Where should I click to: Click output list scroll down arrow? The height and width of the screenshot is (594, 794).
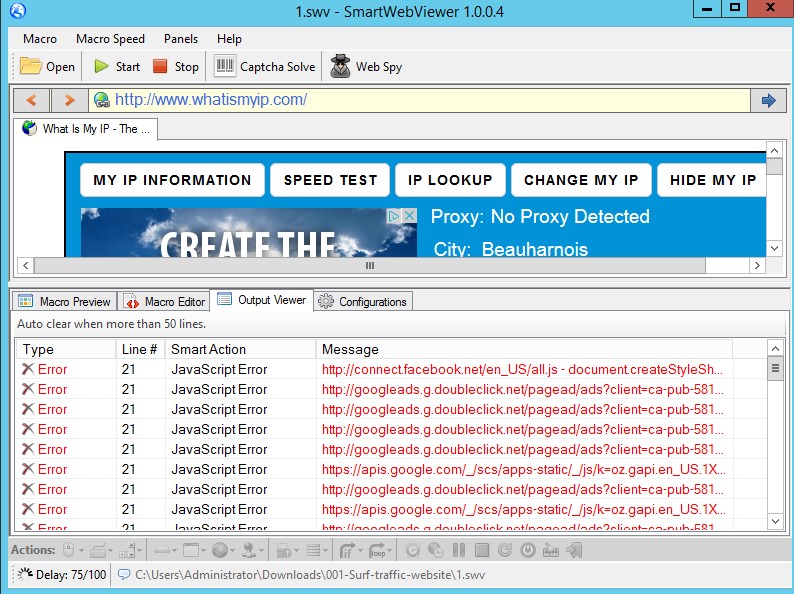click(x=775, y=521)
